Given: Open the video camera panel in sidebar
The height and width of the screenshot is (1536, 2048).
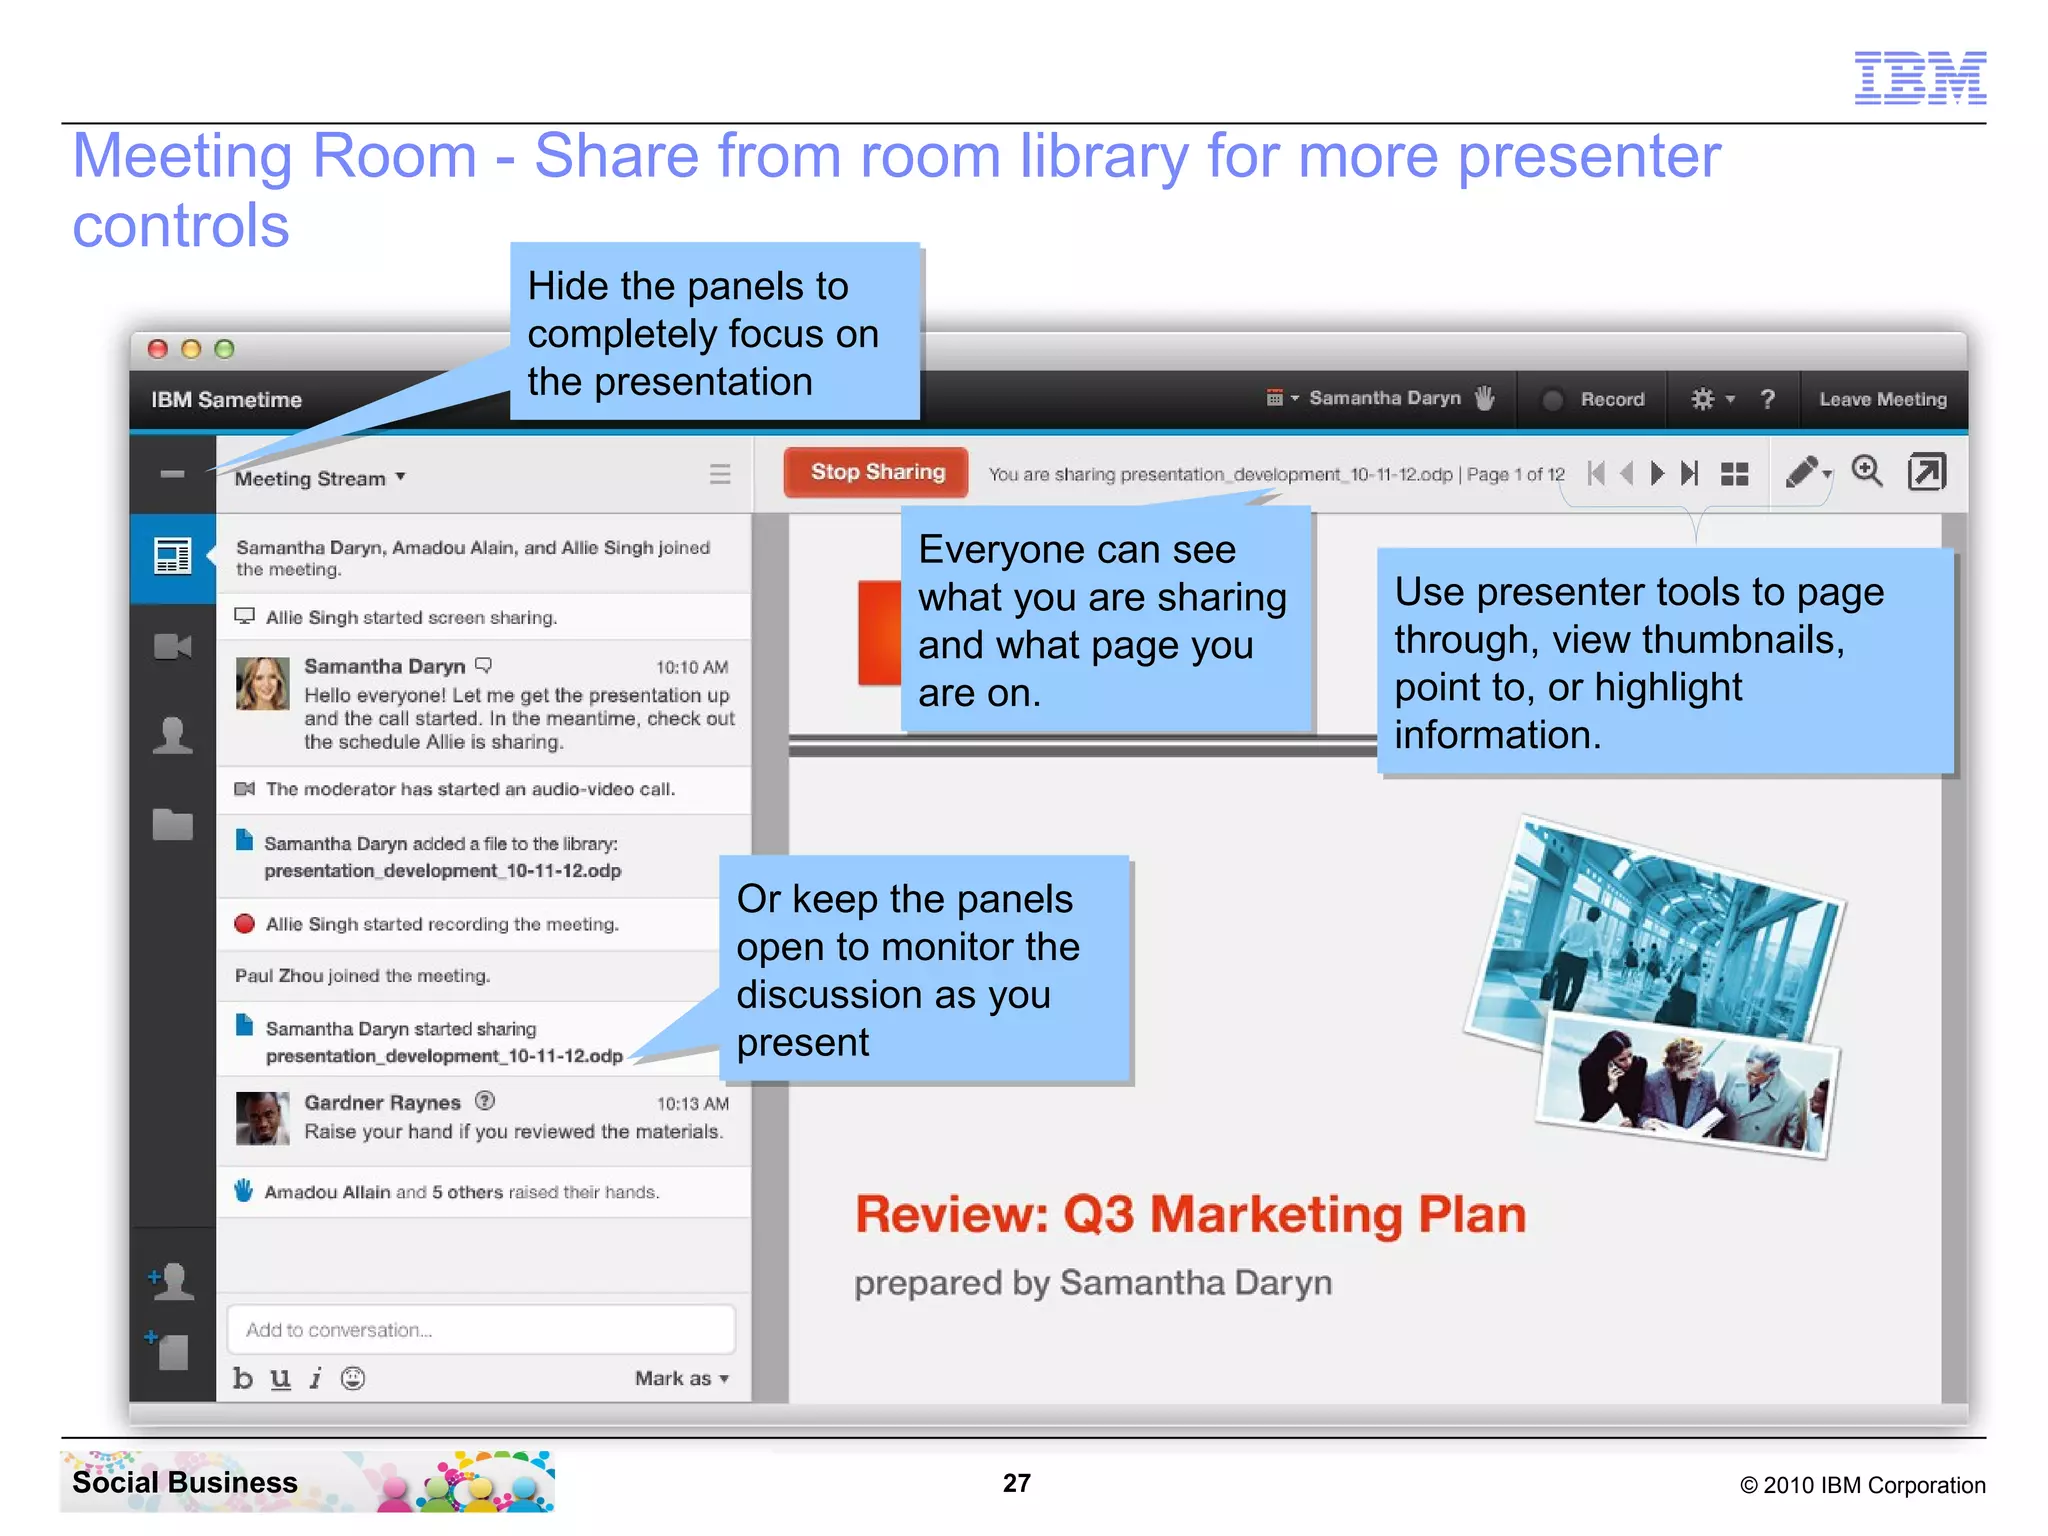Looking at the screenshot, I should pyautogui.click(x=172, y=647).
